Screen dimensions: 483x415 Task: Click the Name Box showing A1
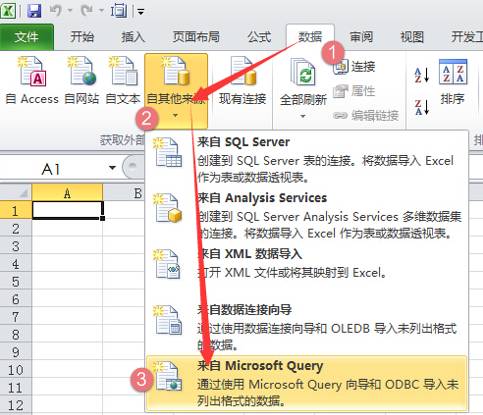point(52,169)
